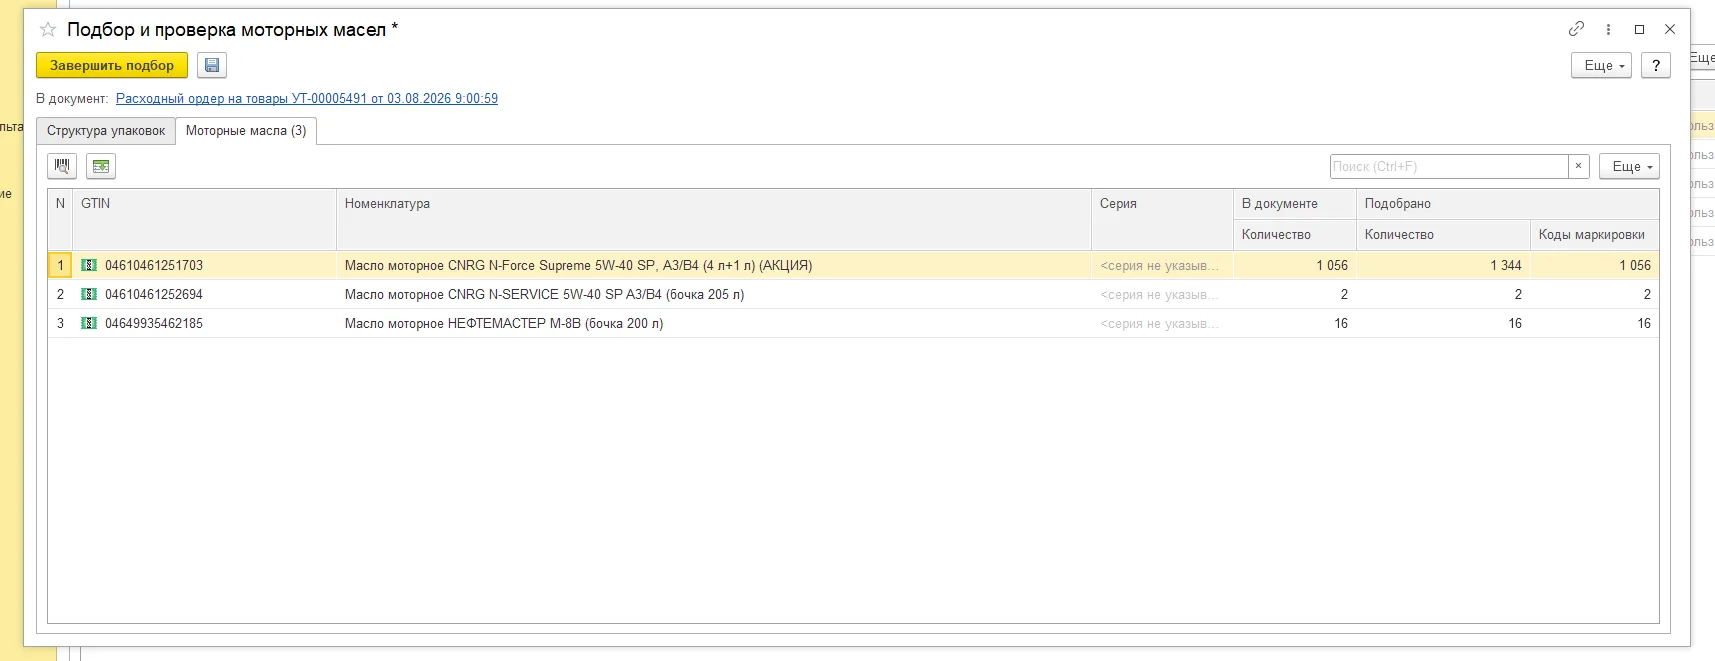Select the CNRG N-Force Supreme 5W-40 row
The width and height of the screenshot is (1715, 661).
coord(853,265)
